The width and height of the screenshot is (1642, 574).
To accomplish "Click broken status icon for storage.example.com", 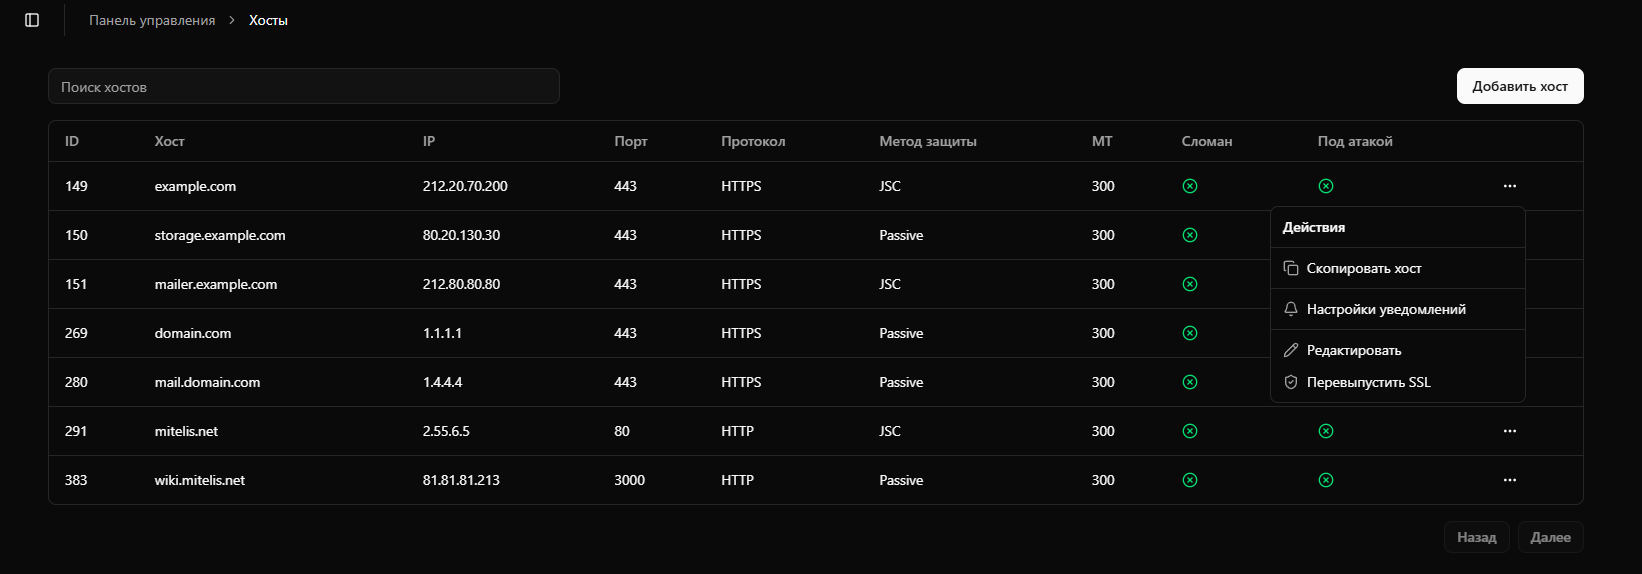I will coord(1190,235).
